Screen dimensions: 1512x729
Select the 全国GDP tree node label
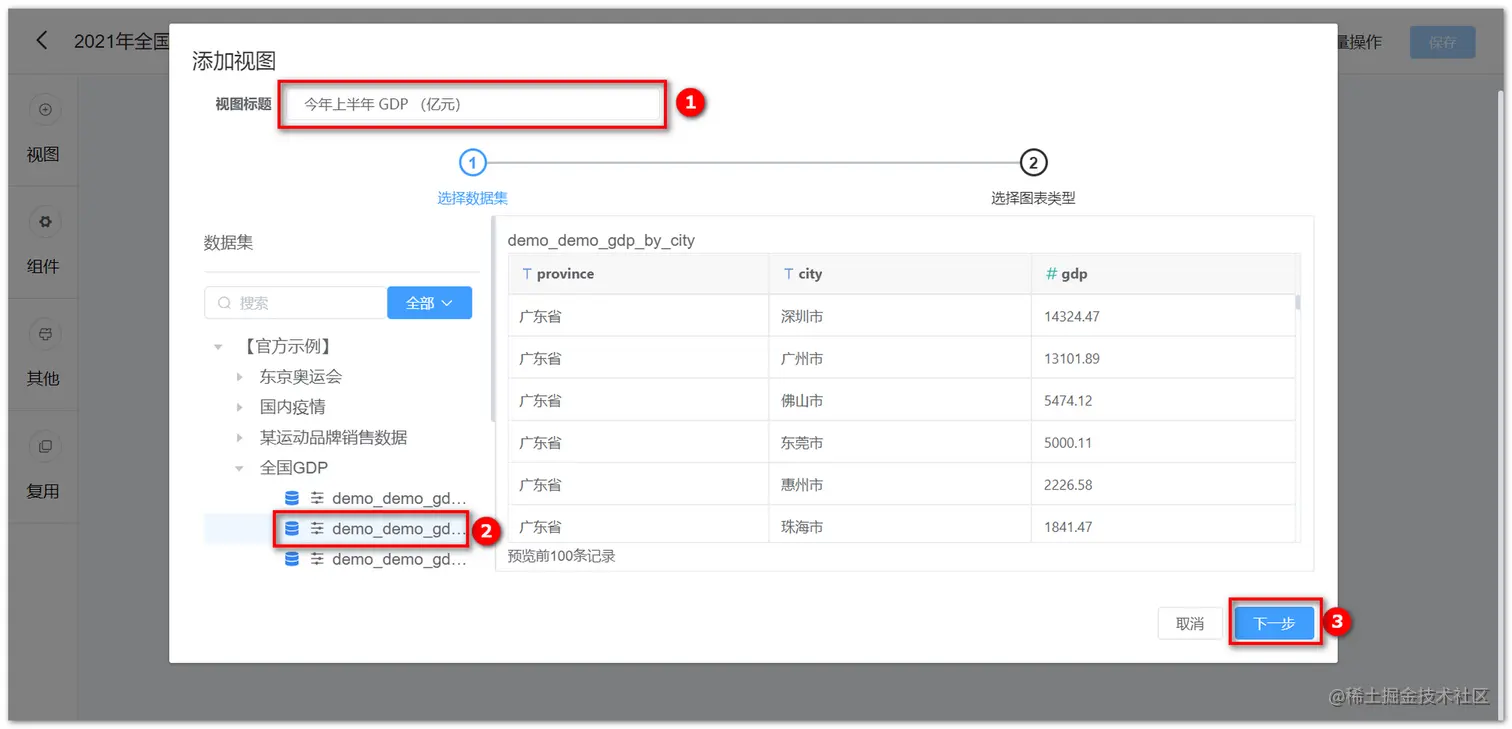294,468
